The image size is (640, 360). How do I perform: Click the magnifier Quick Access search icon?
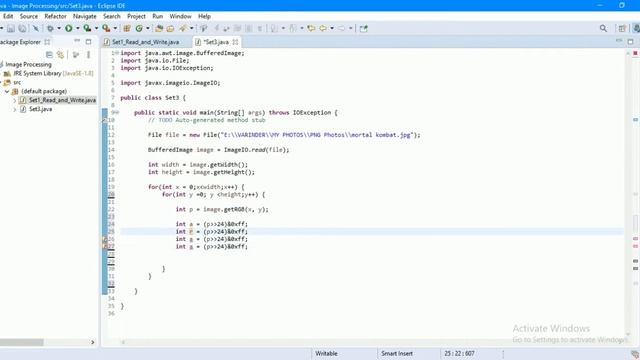tap(603, 28)
